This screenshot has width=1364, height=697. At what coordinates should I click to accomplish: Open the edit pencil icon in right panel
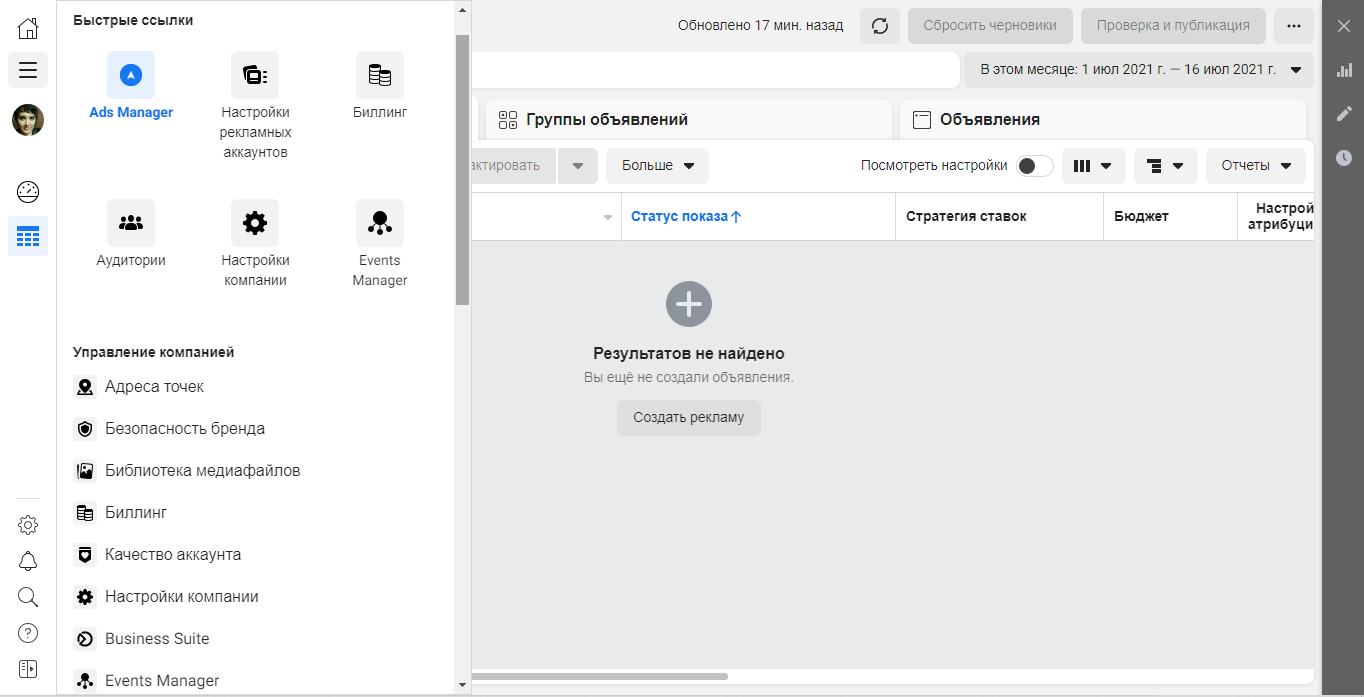(x=1343, y=114)
